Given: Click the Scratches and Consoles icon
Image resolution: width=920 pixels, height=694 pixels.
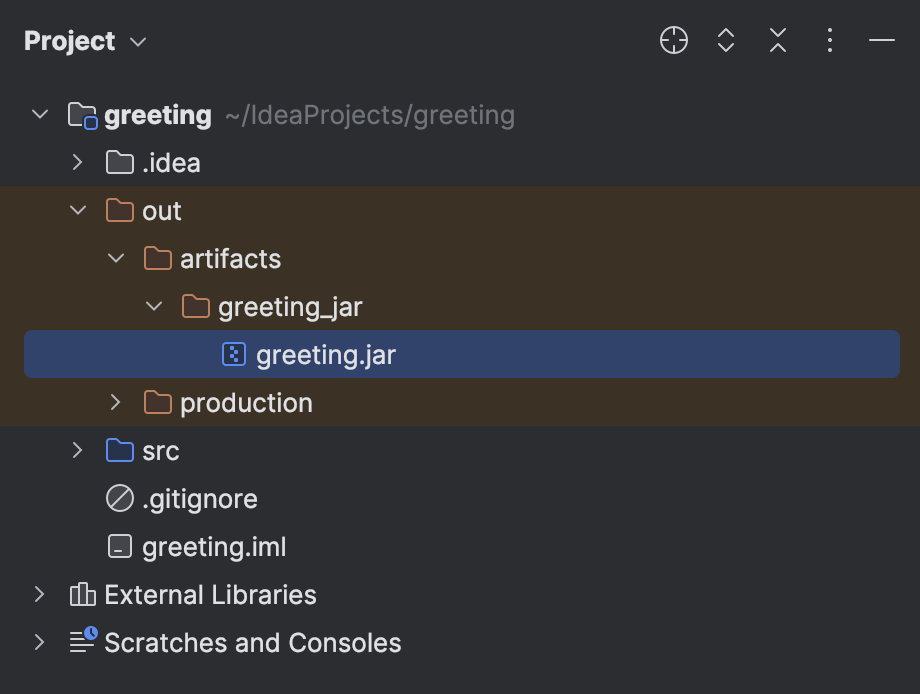Looking at the screenshot, I should tap(81, 643).
